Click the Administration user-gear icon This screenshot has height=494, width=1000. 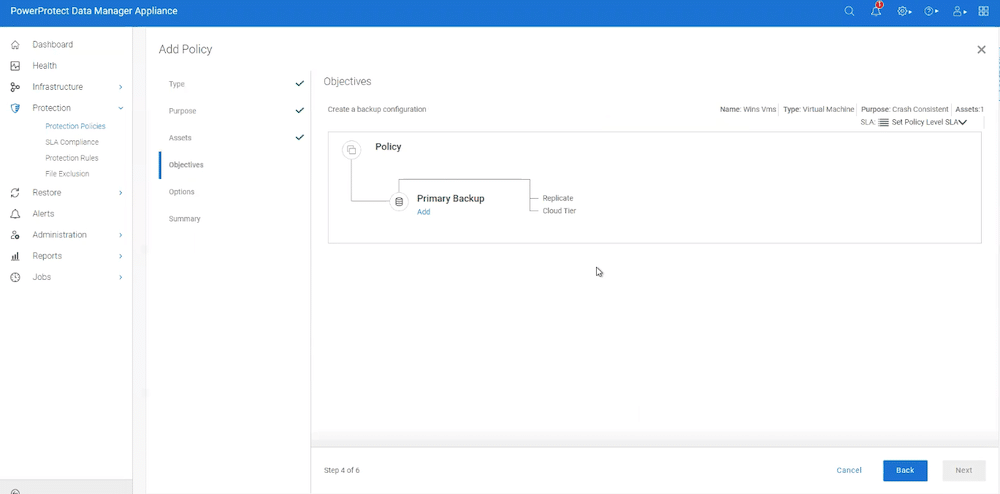tap(15, 235)
